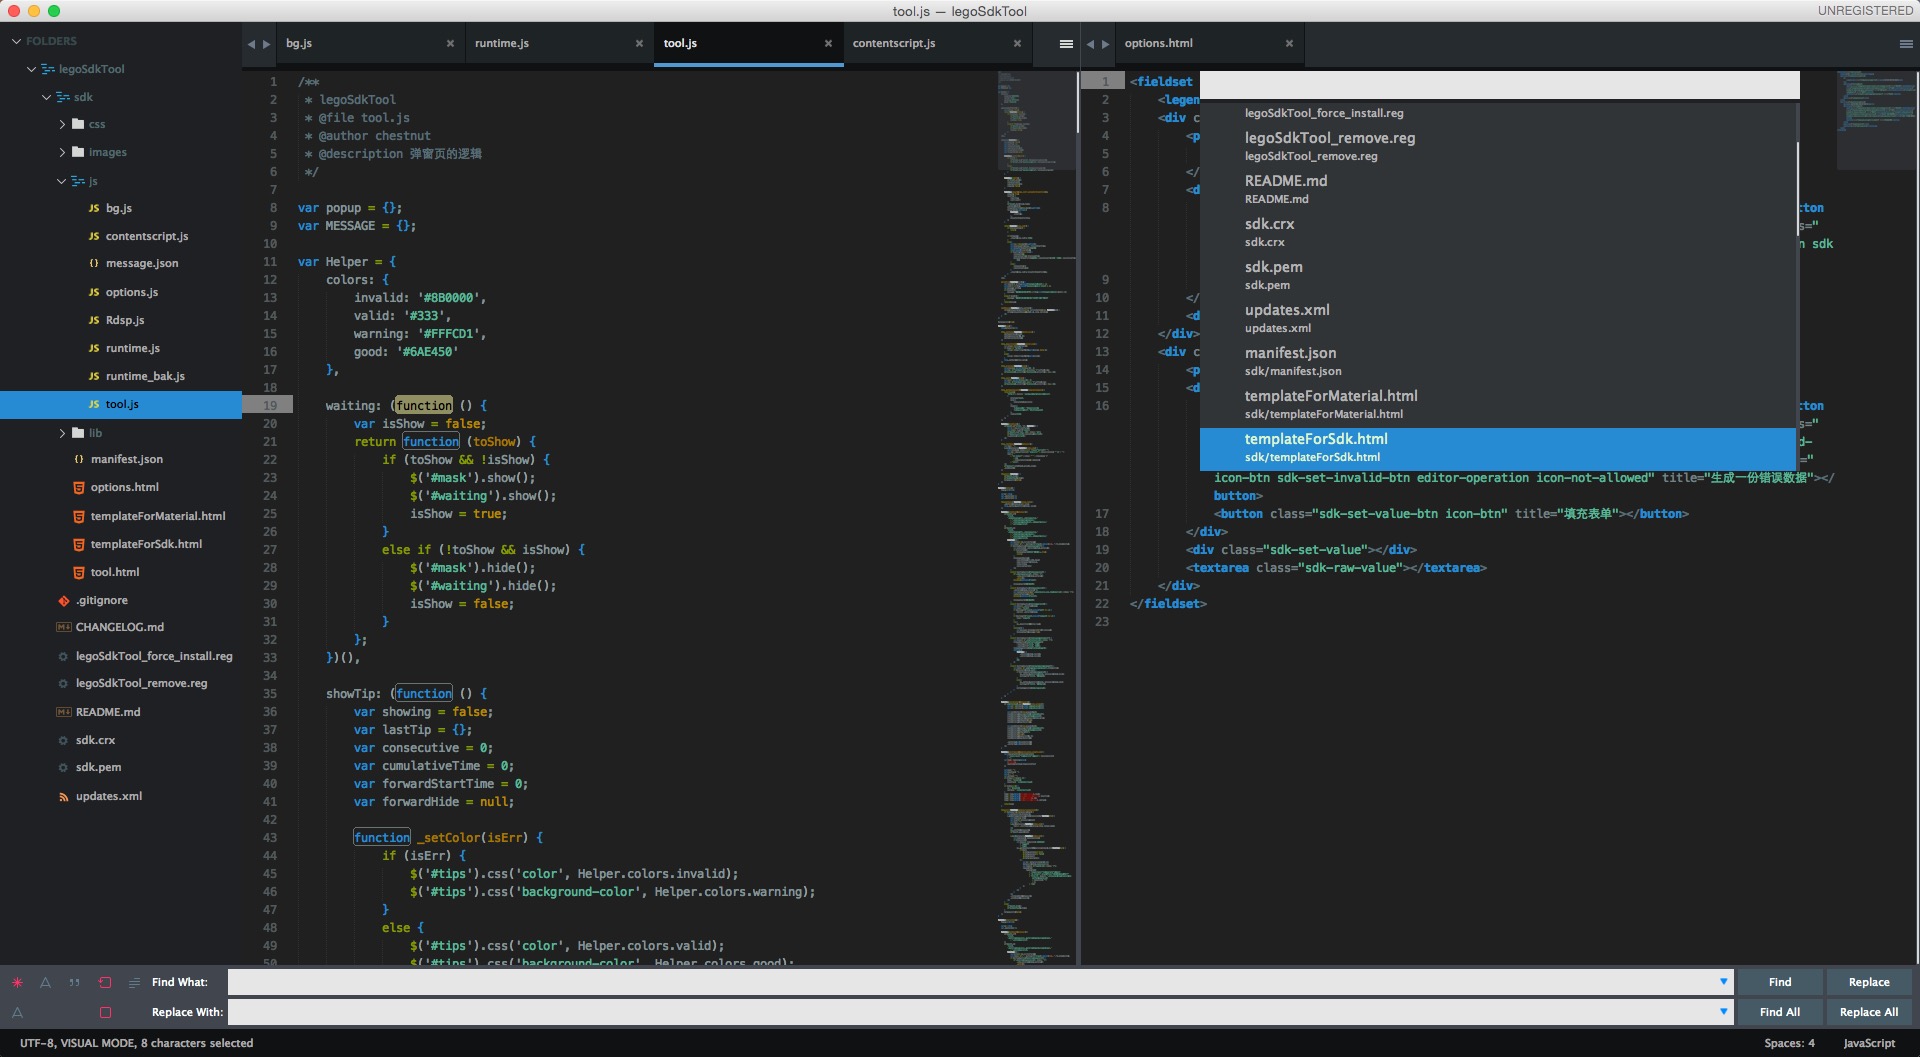Open right pane tab list menu
Viewport: 1920px width, 1057px height.
(x=1906, y=44)
